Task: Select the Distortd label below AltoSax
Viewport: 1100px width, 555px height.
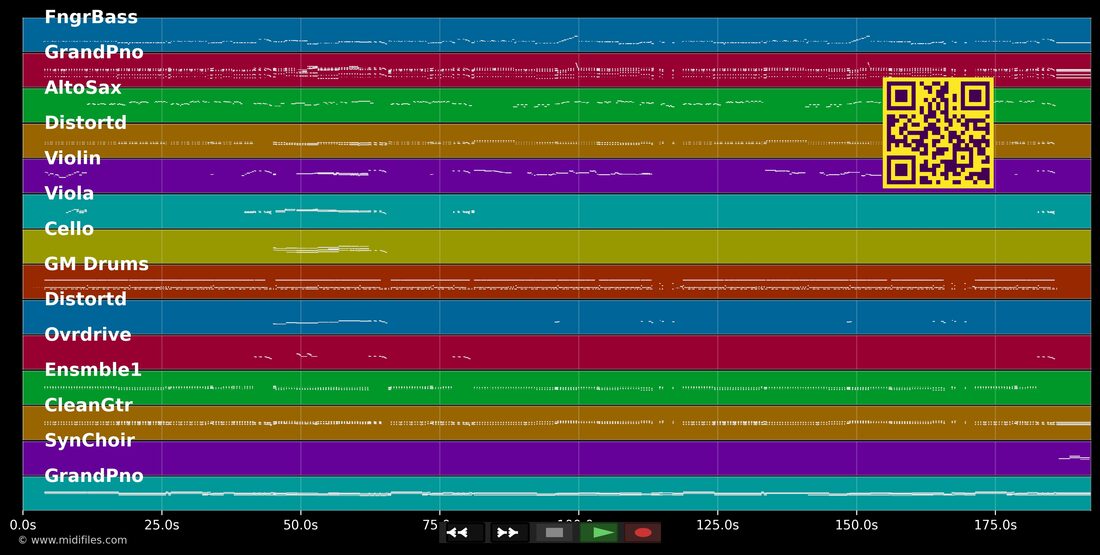Action: coord(86,123)
